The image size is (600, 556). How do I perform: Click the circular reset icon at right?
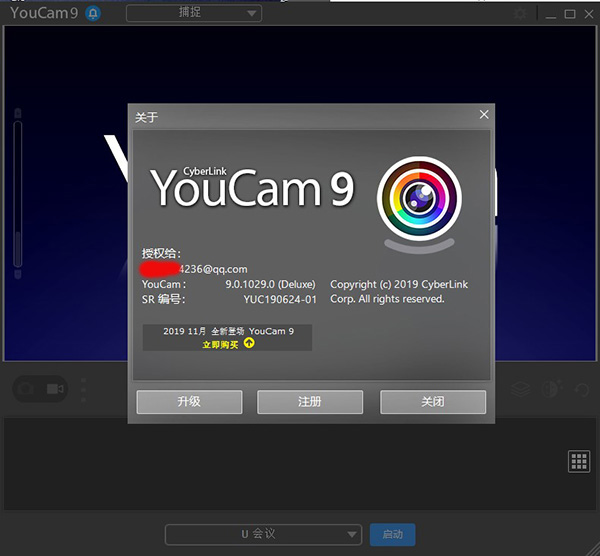point(581,389)
